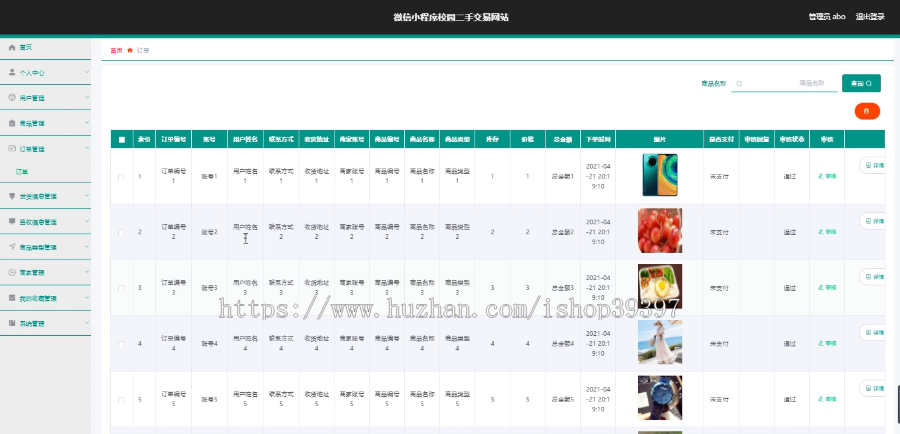This screenshot has width=900, height=434.
Task: Check the checkbox for order row 4
Action: pos(121,344)
